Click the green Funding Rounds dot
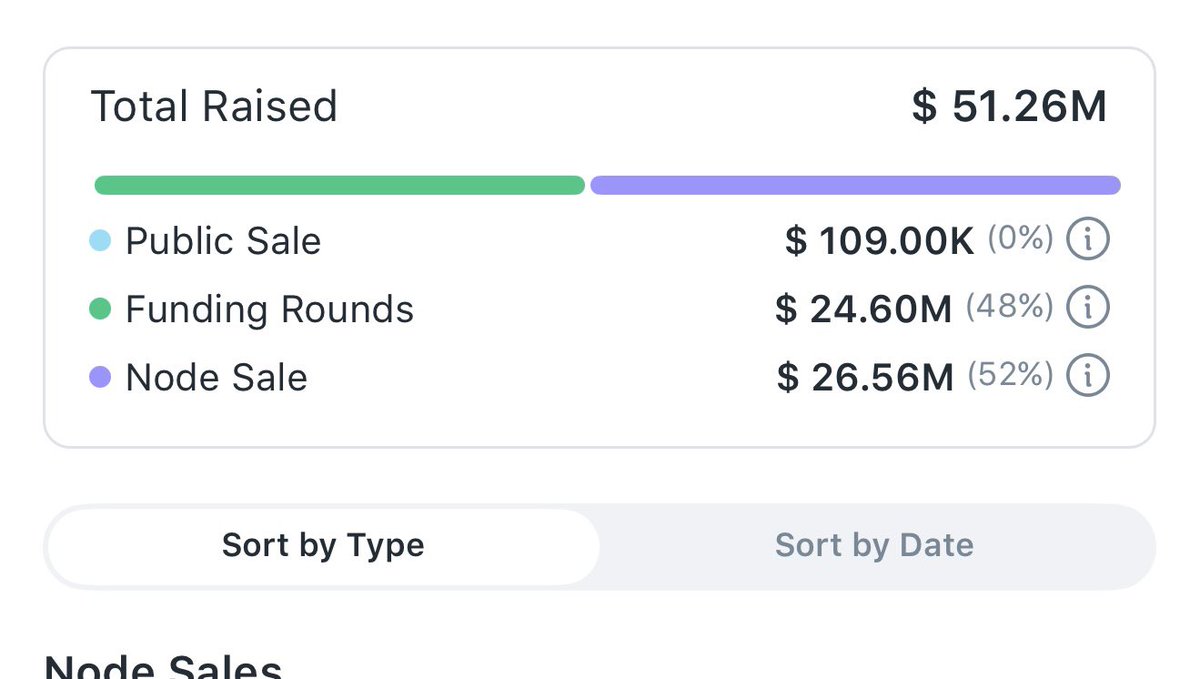The height and width of the screenshot is (679, 1200). tap(100, 310)
